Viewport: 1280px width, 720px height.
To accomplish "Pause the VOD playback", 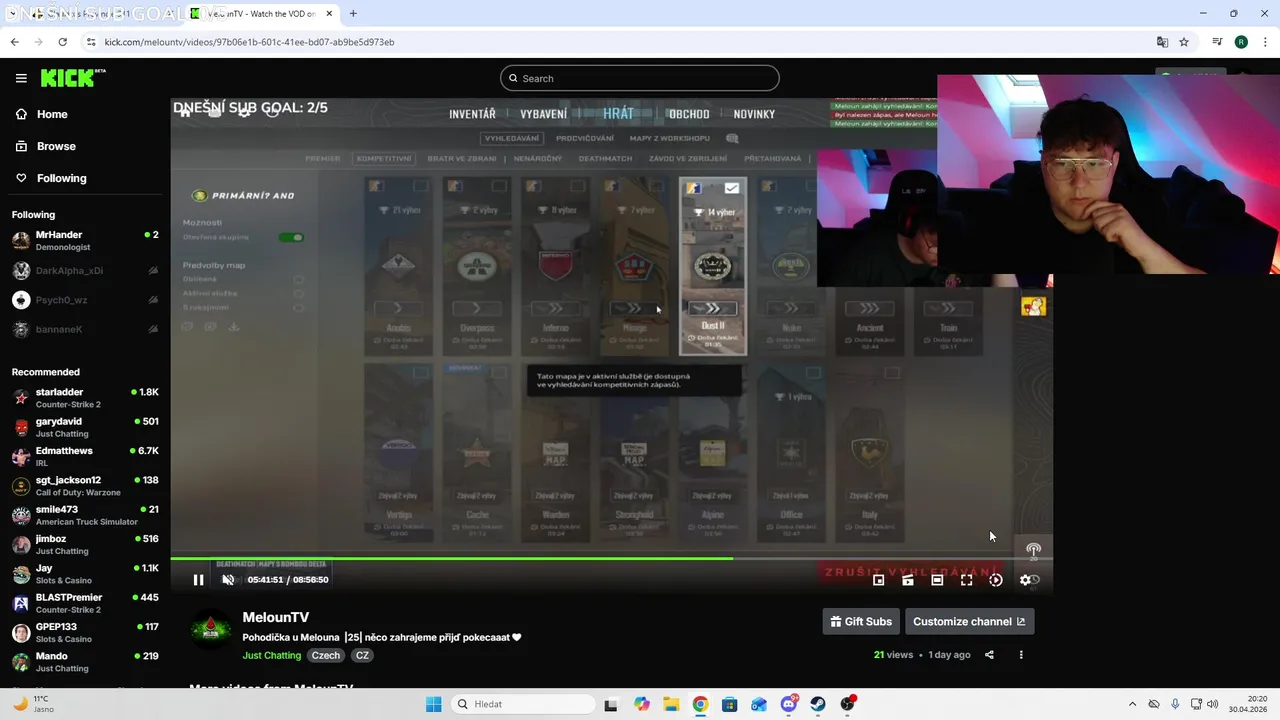I will [x=198, y=580].
